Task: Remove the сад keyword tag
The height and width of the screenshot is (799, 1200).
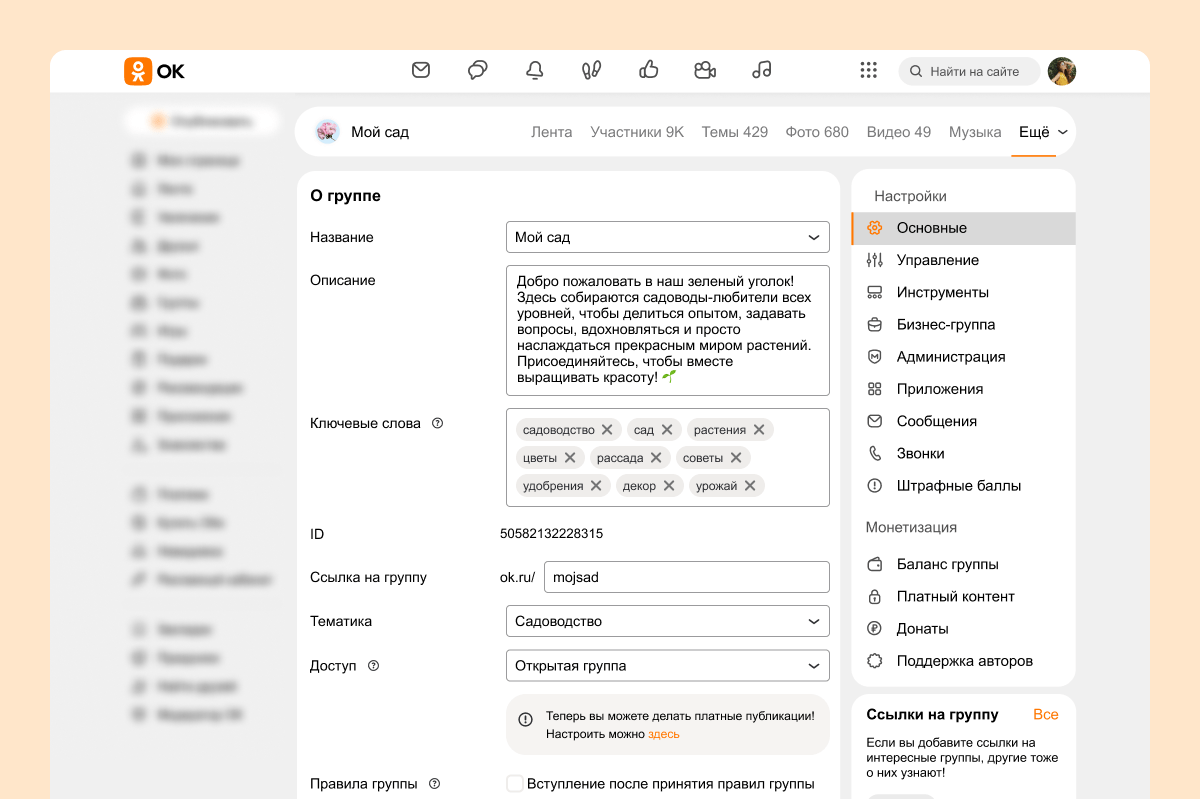Action: tap(668, 429)
